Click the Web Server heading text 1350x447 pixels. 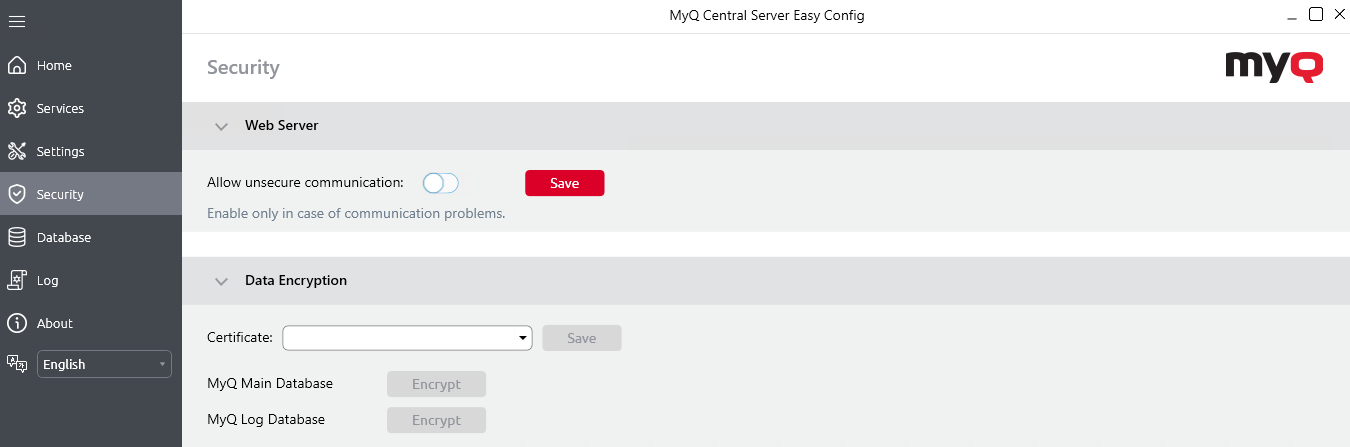tap(282, 126)
